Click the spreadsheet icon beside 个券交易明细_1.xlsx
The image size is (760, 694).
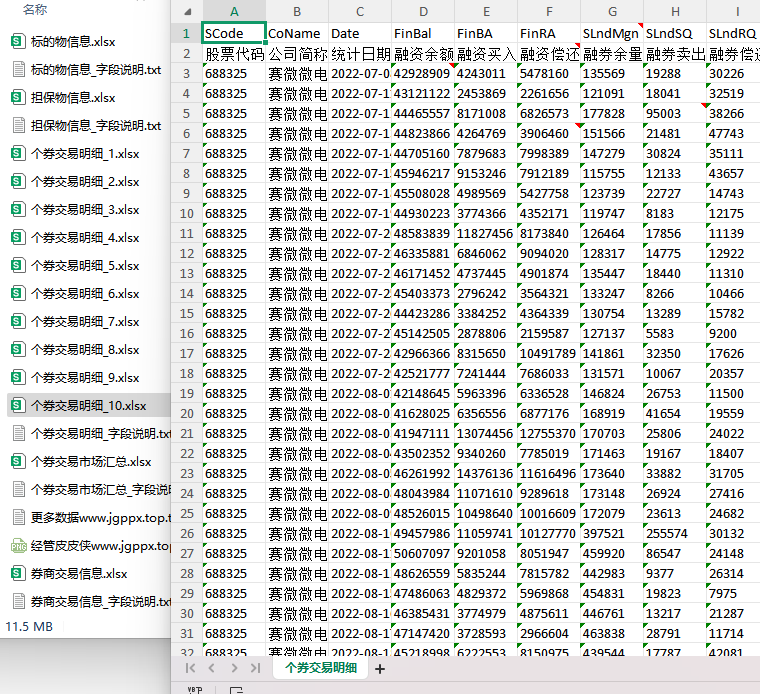pyautogui.click(x=18, y=154)
